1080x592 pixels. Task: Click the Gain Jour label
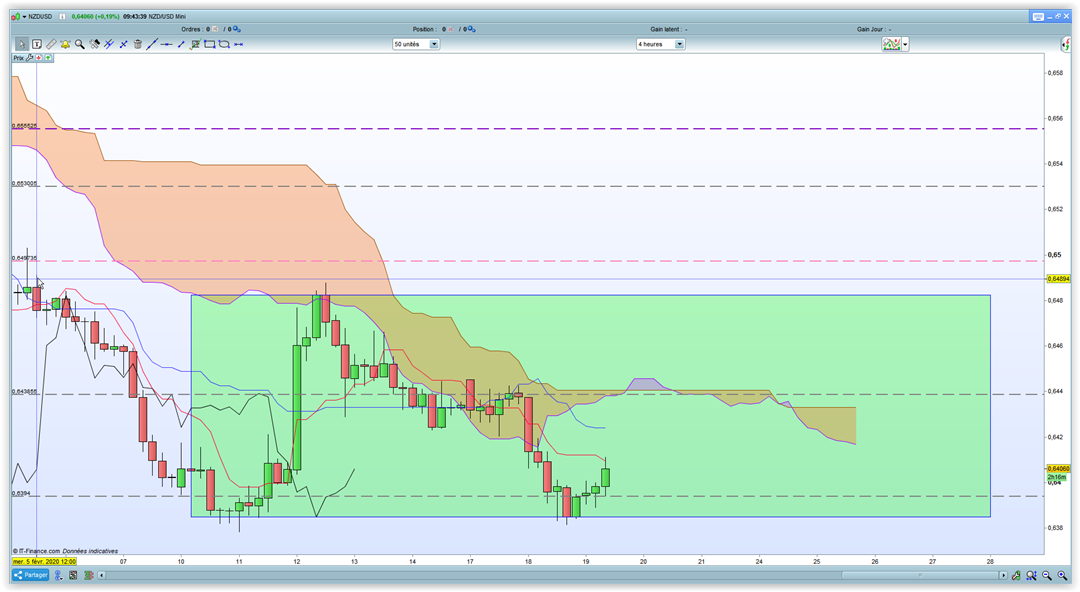(870, 29)
